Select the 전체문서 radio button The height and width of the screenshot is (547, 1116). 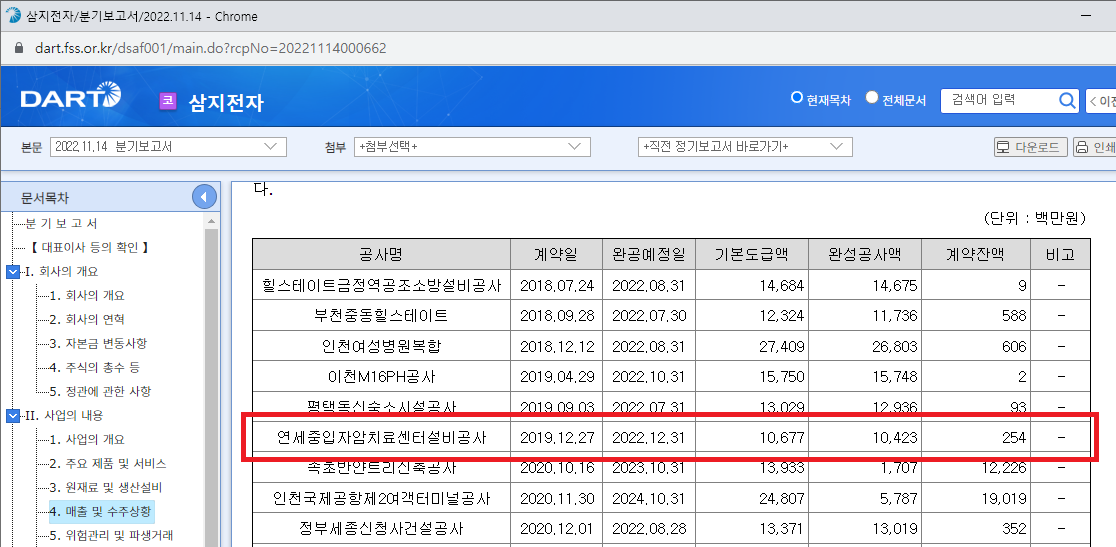(x=872, y=98)
